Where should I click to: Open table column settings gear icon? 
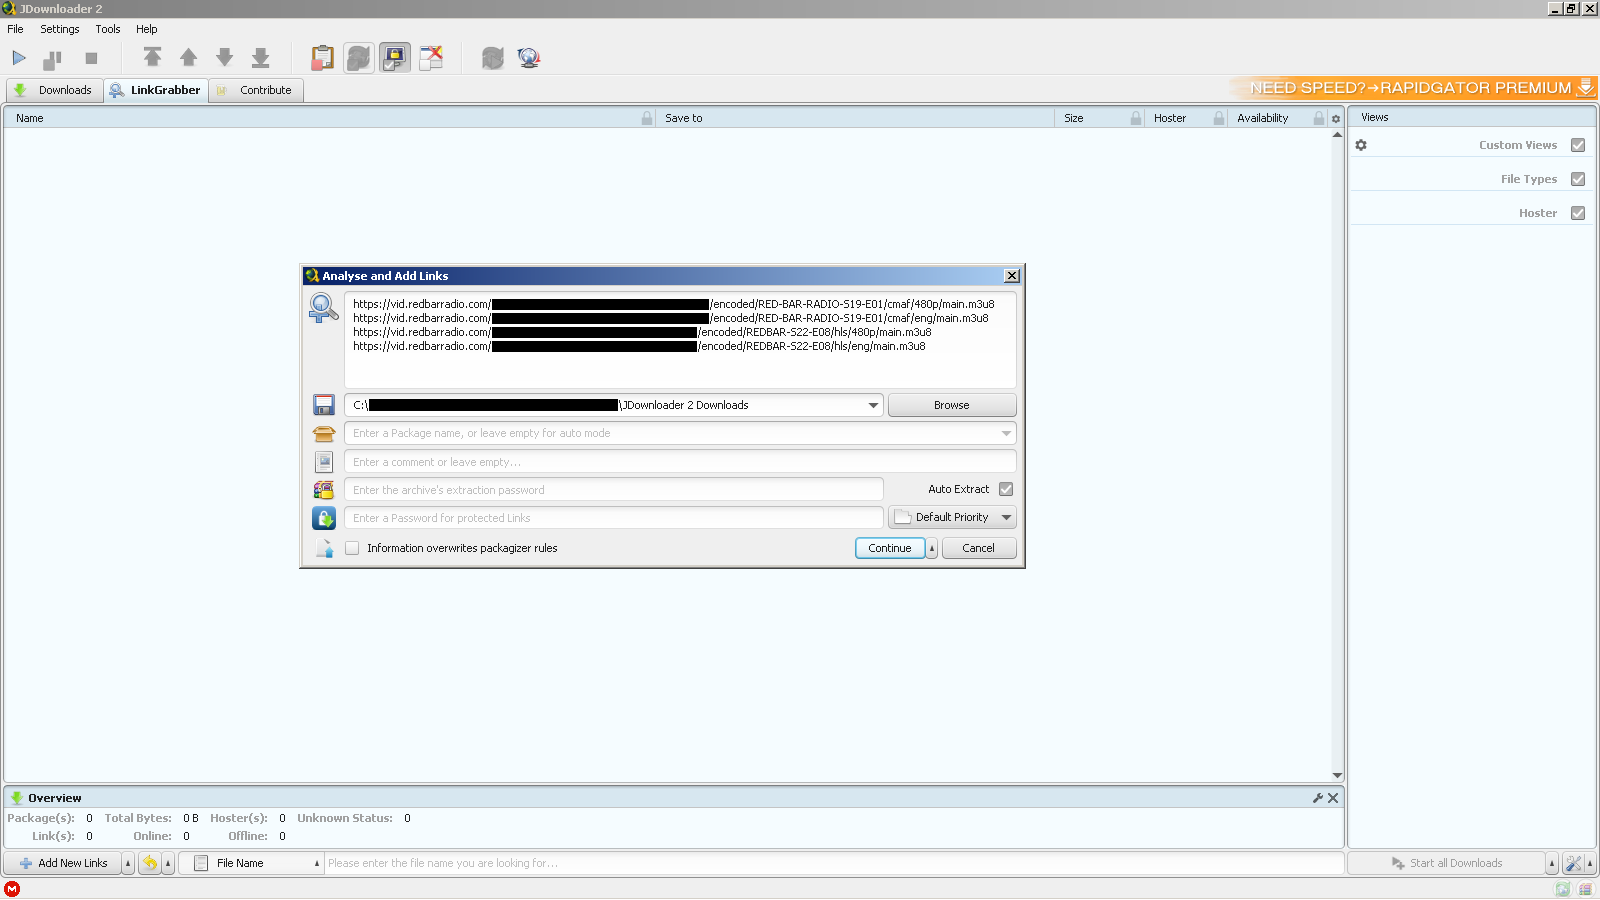[1336, 118]
